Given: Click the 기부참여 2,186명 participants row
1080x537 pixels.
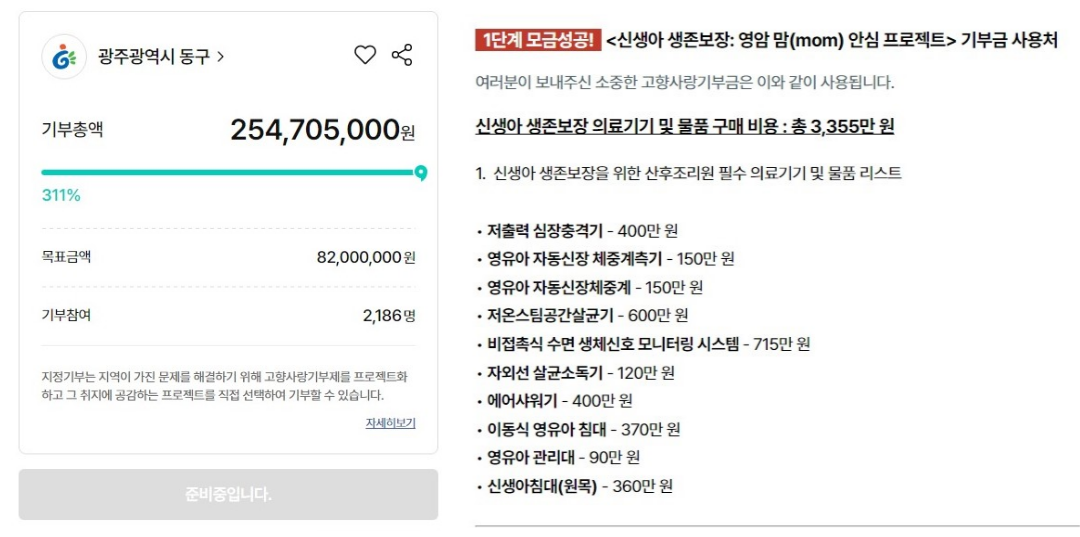Looking at the screenshot, I should point(228,315).
